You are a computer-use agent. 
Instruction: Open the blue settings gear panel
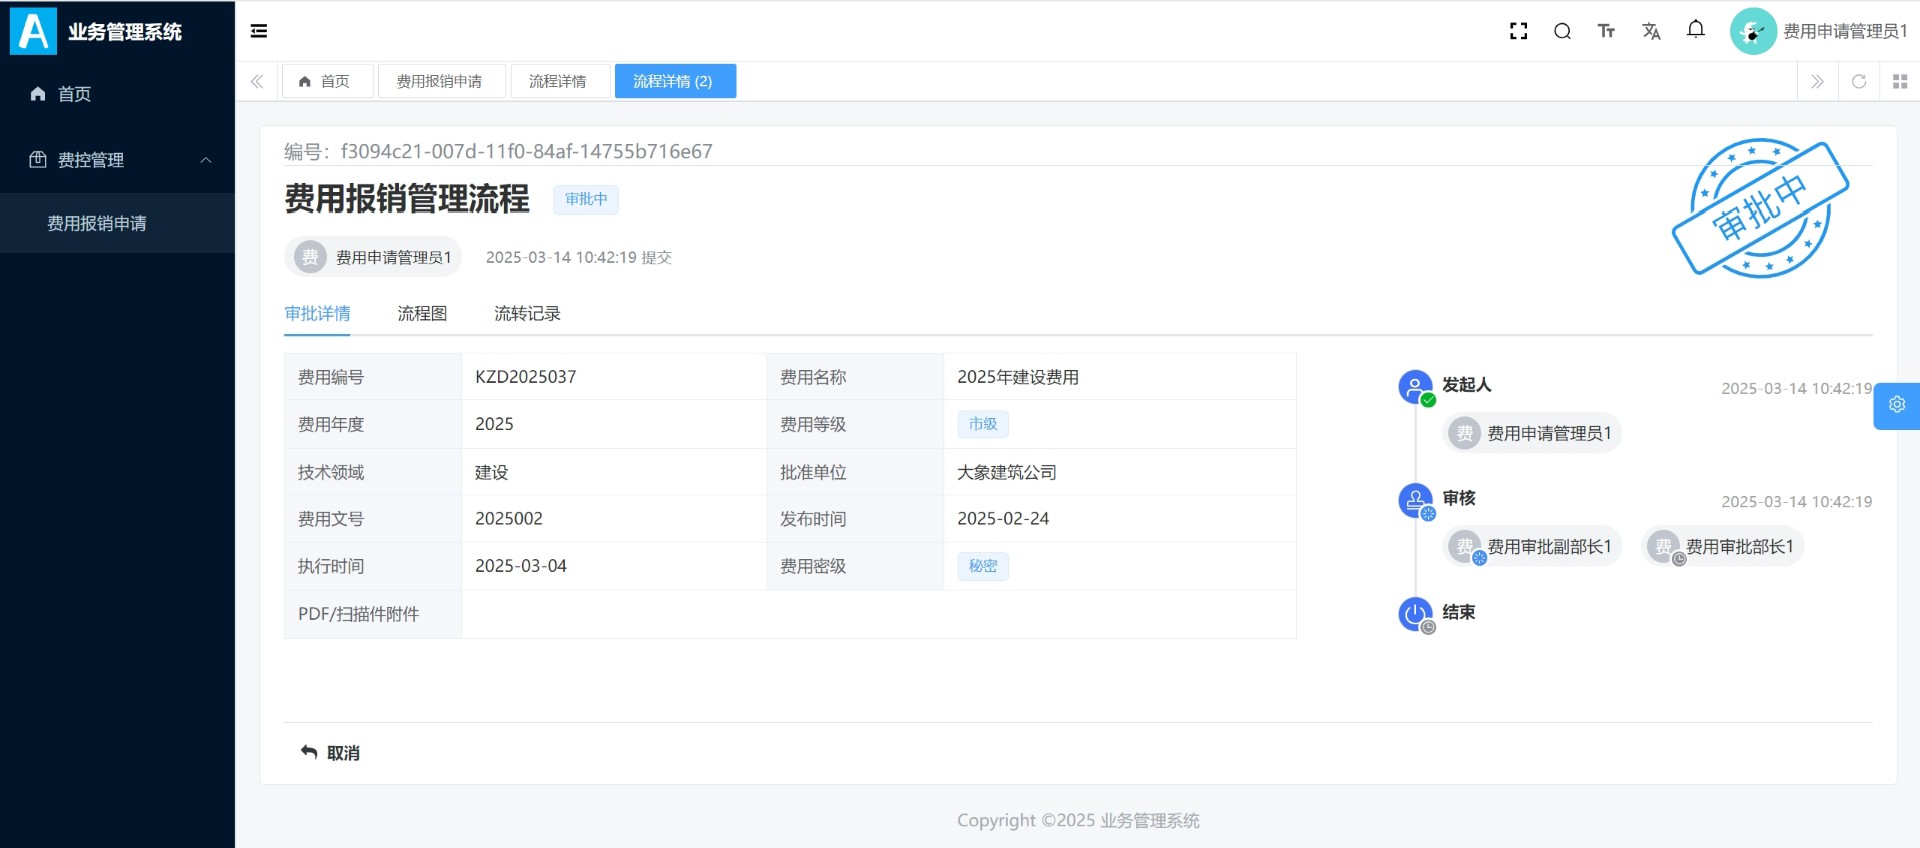point(1896,405)
